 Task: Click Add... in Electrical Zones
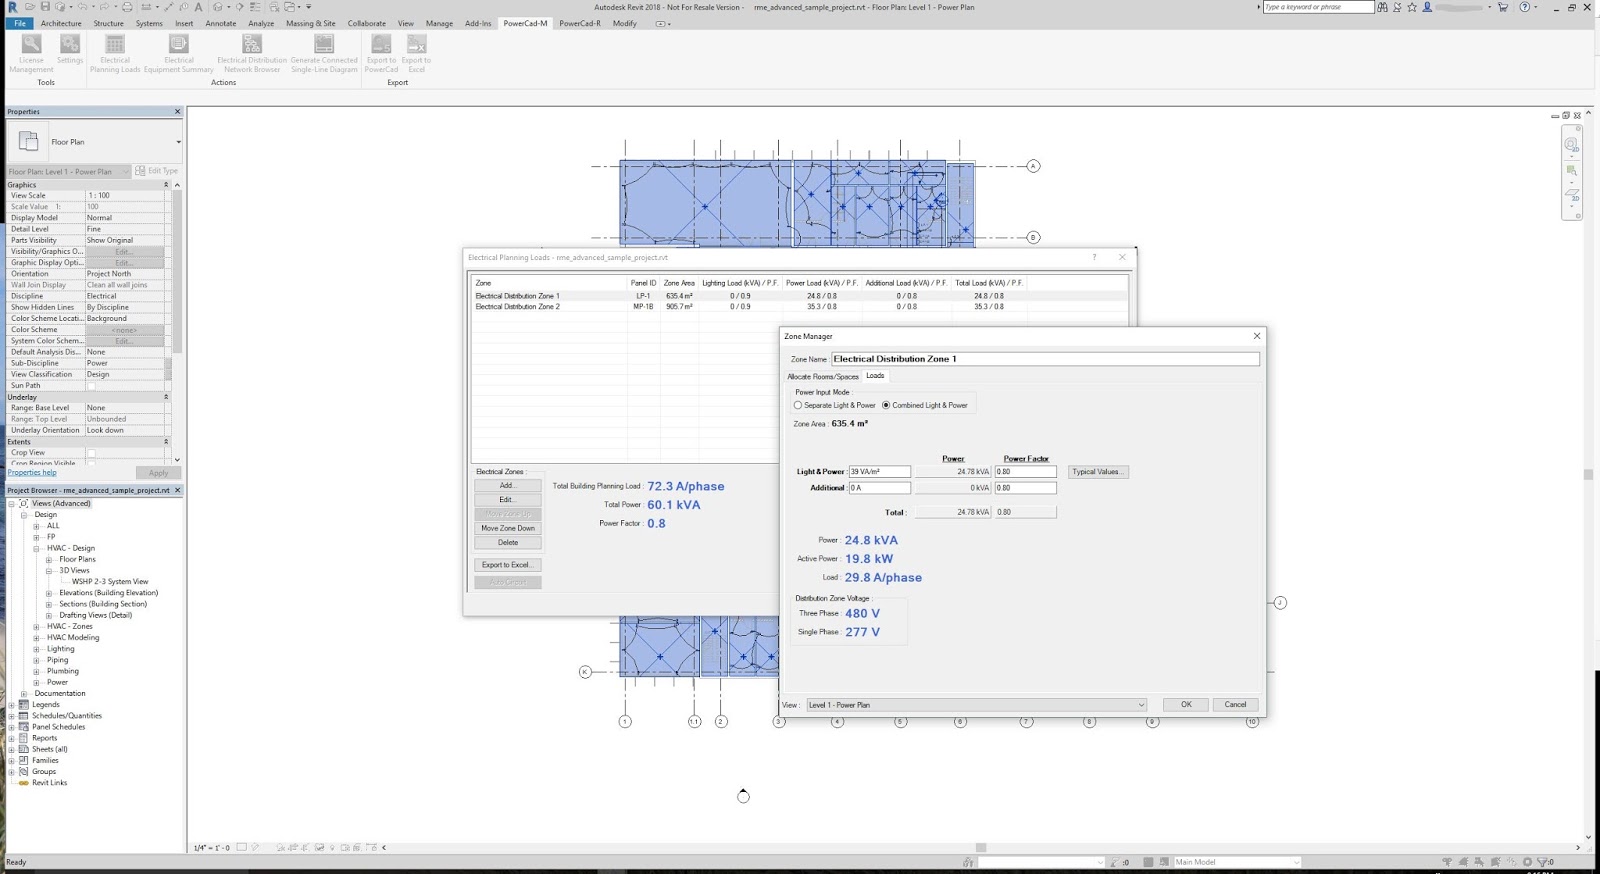pyautogui.click(x=508, y=486)
